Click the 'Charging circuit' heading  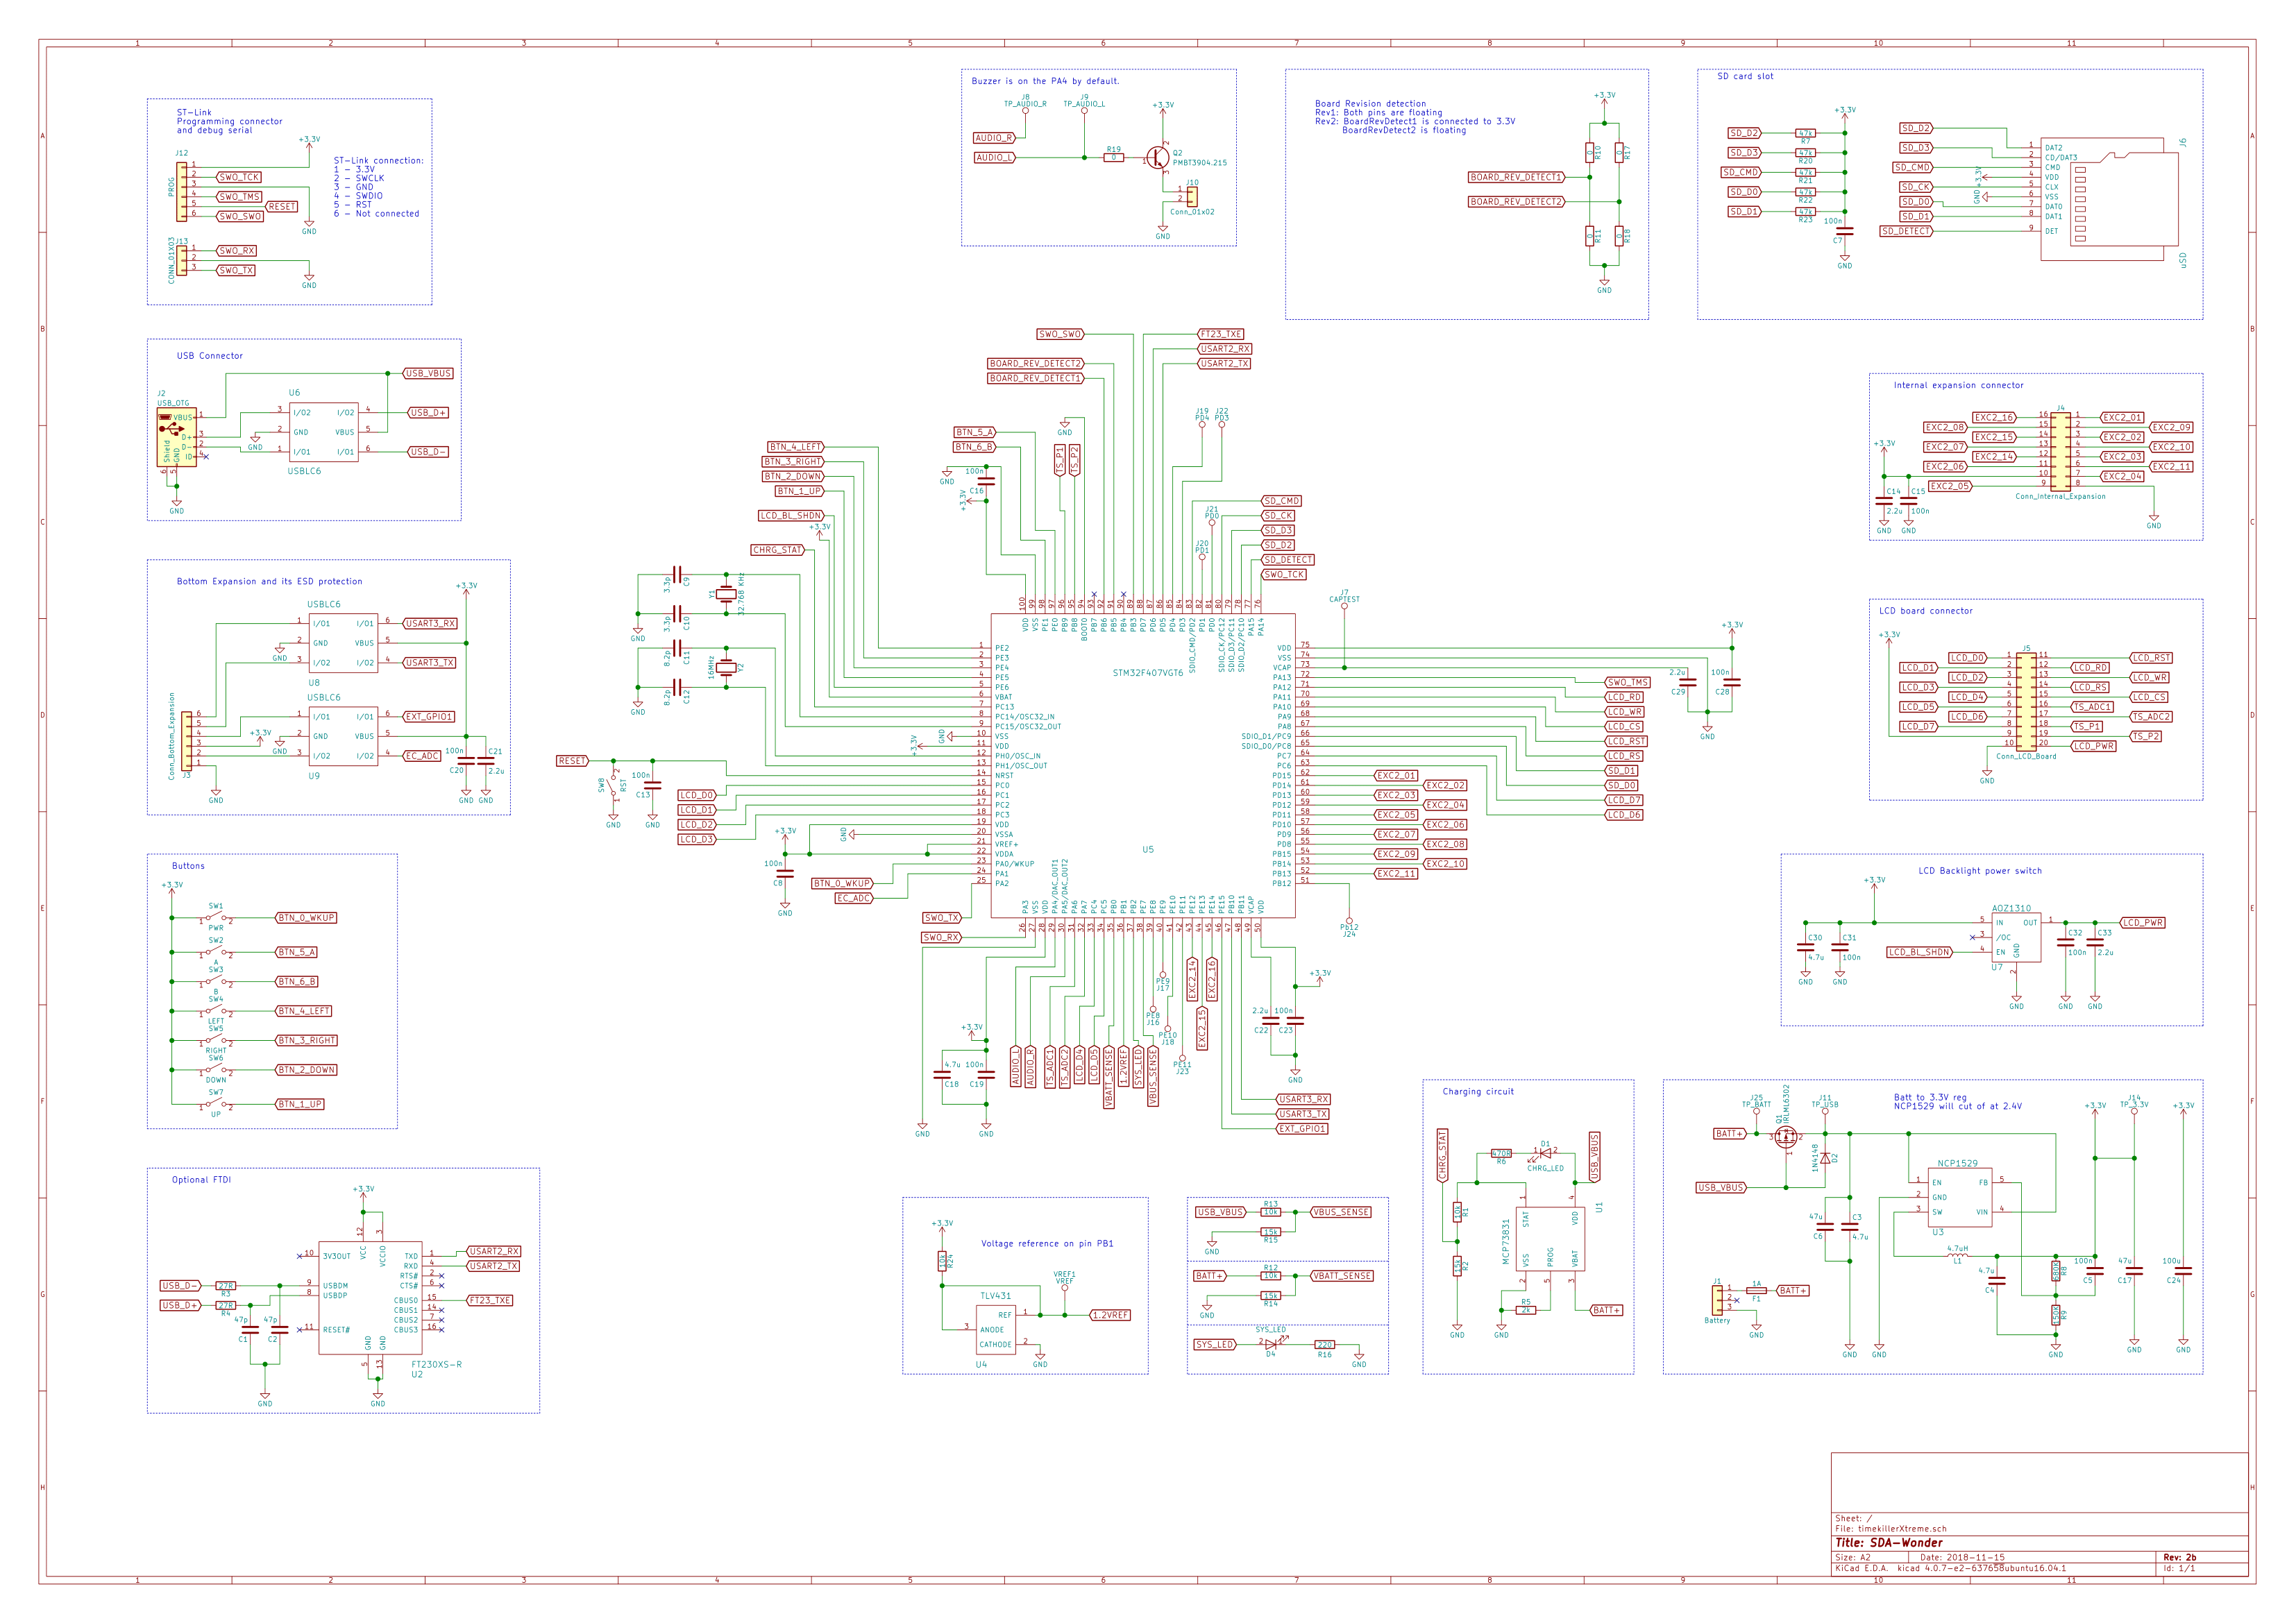coord(1478,1091)
